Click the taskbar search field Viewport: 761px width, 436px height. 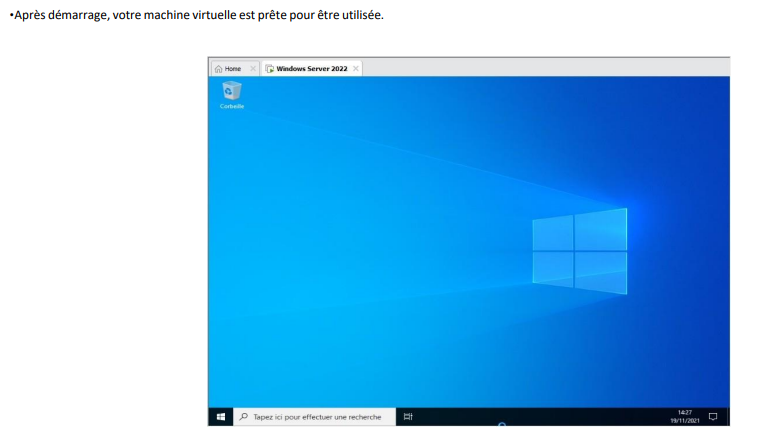point(314,417)
